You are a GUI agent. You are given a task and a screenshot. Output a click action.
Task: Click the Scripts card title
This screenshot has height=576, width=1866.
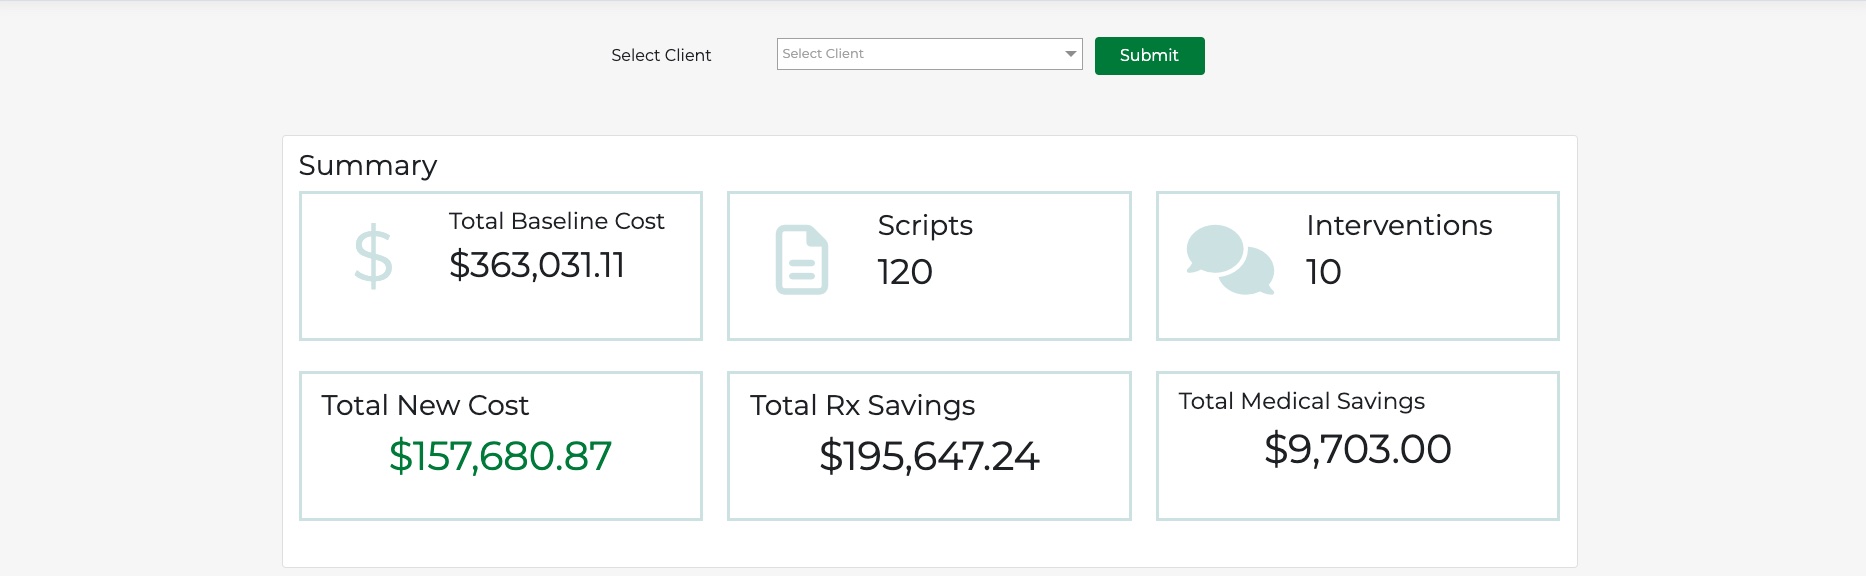coord(924,226)
